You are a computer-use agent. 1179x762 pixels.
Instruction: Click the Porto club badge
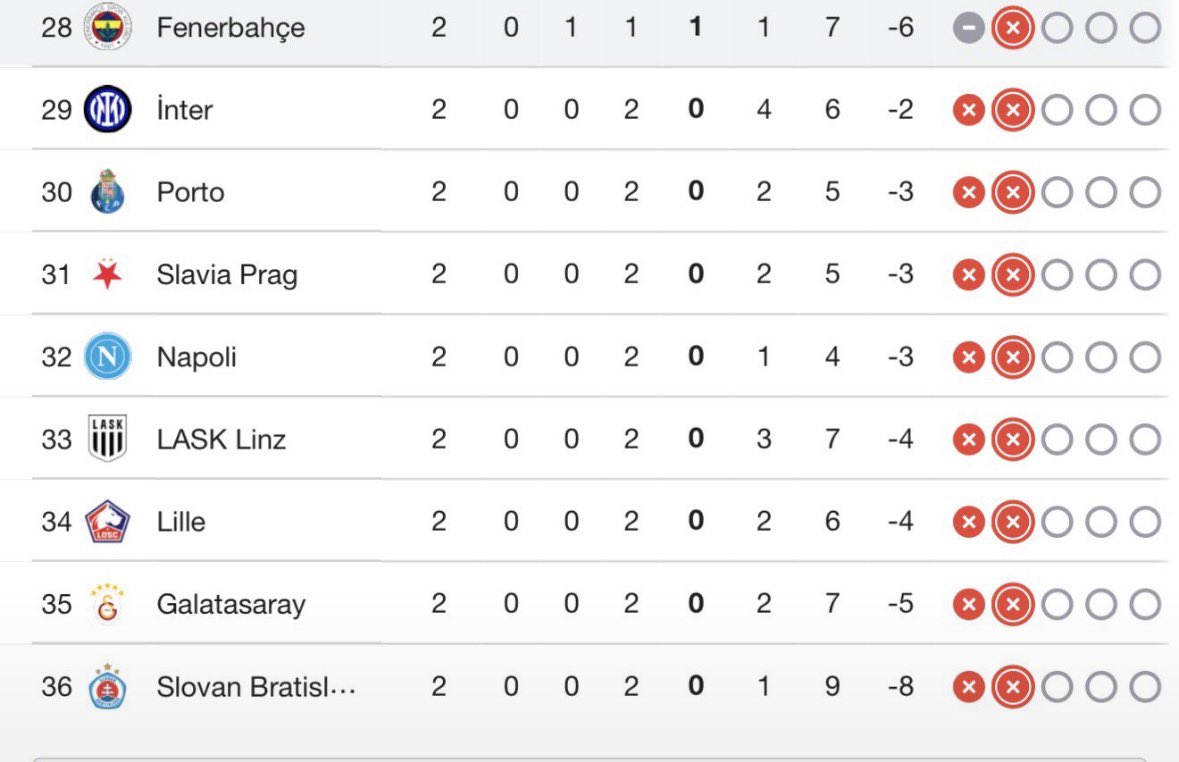point(108,191)
